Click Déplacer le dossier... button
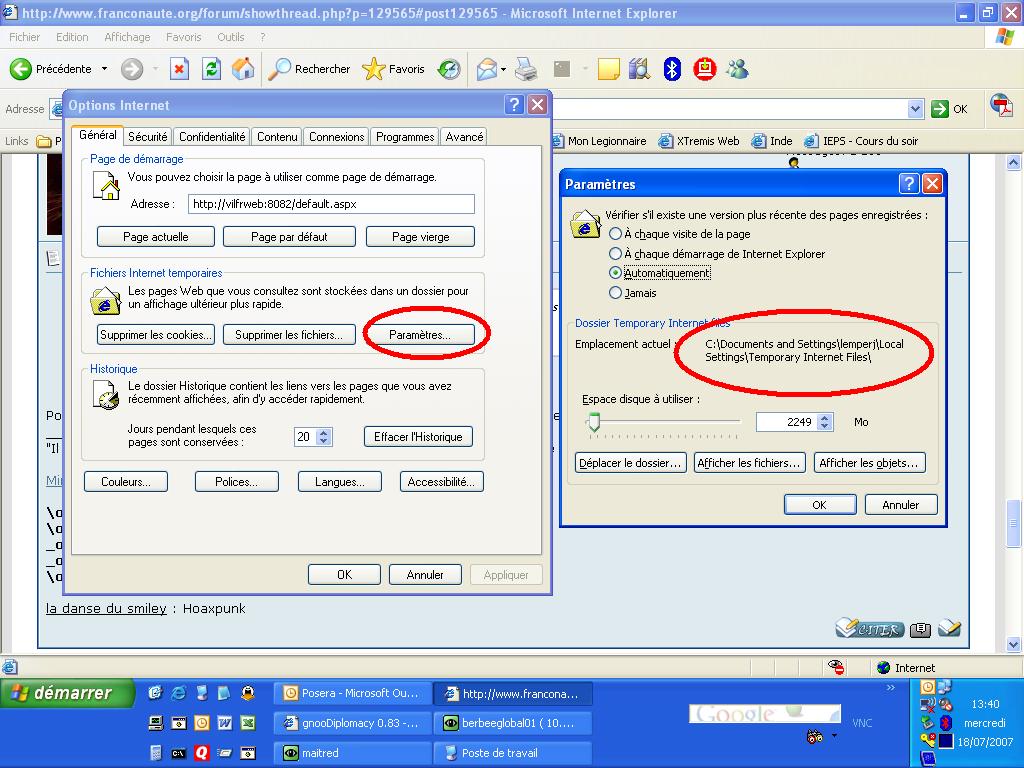 tap(630, 463)
